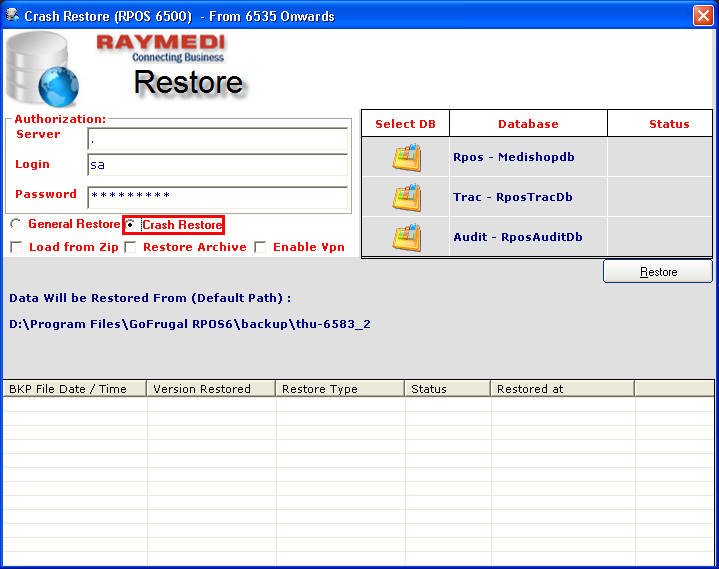
Task: Click the lower grid Status column header
Action: (x=448, y=389)
